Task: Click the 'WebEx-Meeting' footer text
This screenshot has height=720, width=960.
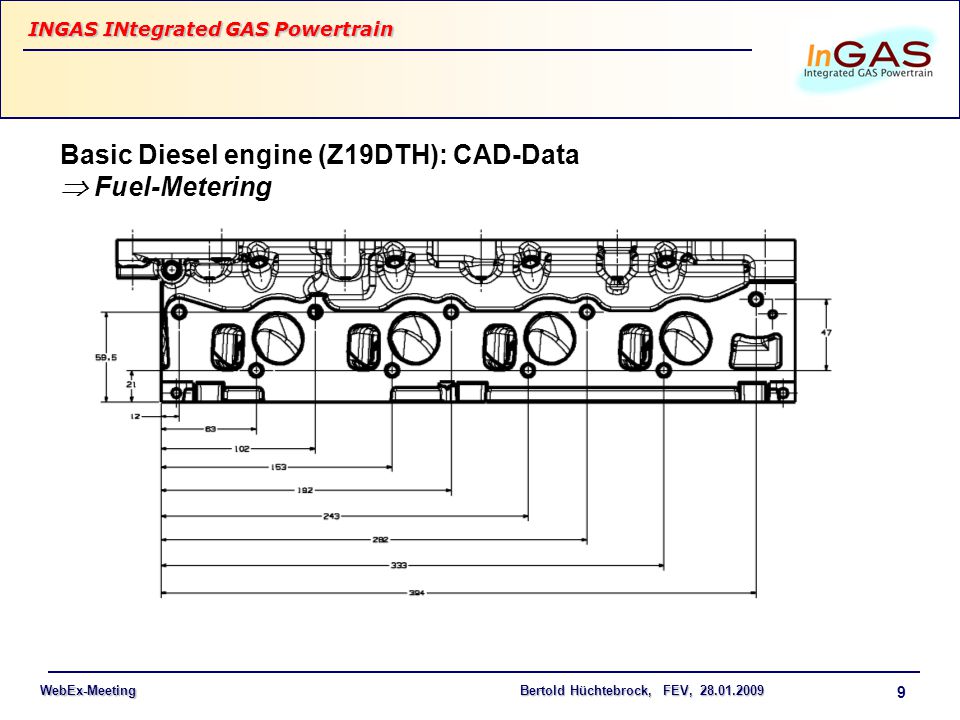Action: point(88,691)
